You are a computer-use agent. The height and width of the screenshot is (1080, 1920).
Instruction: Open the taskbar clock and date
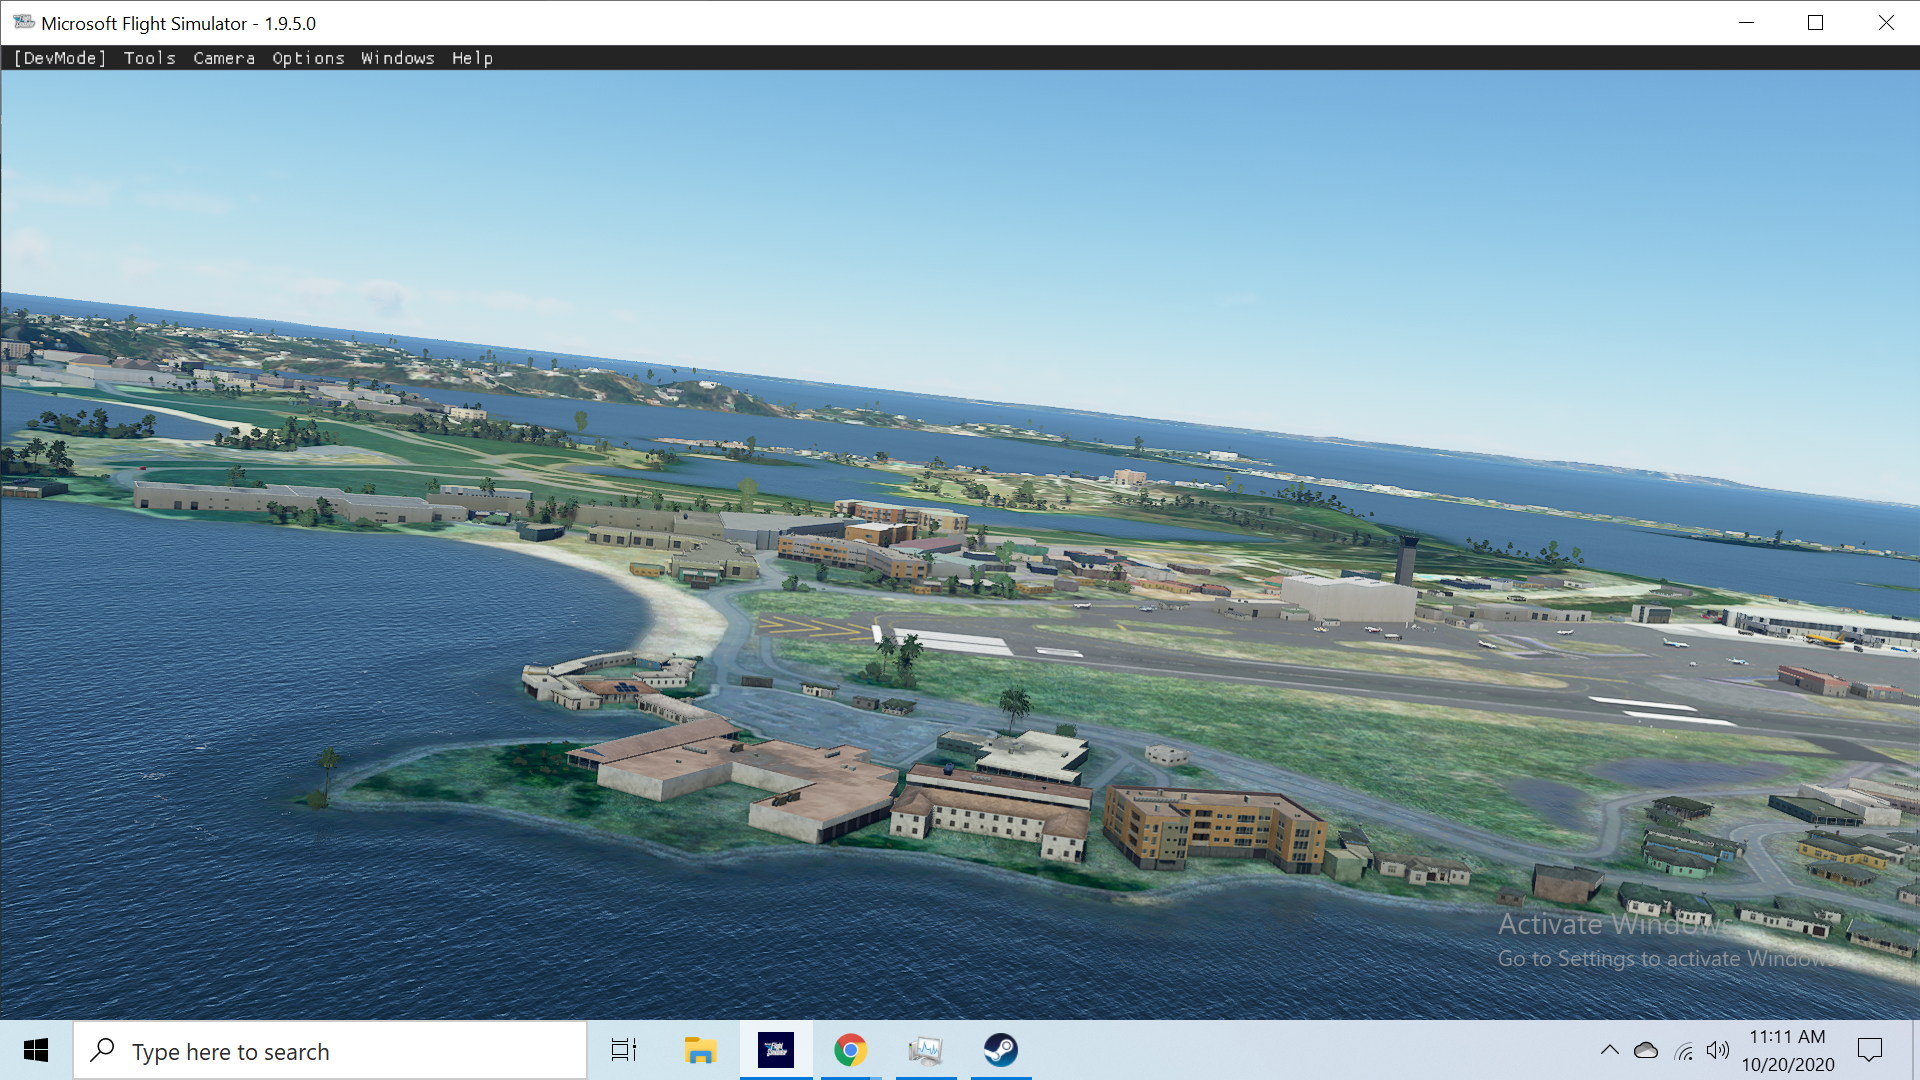(x=1788, y=1050)
